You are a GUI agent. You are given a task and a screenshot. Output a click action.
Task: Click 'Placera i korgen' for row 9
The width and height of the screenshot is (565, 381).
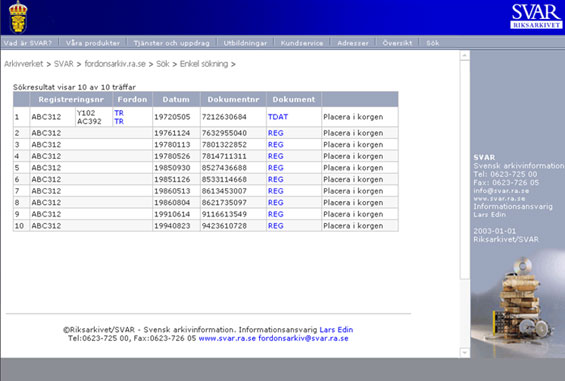[353, 214]
